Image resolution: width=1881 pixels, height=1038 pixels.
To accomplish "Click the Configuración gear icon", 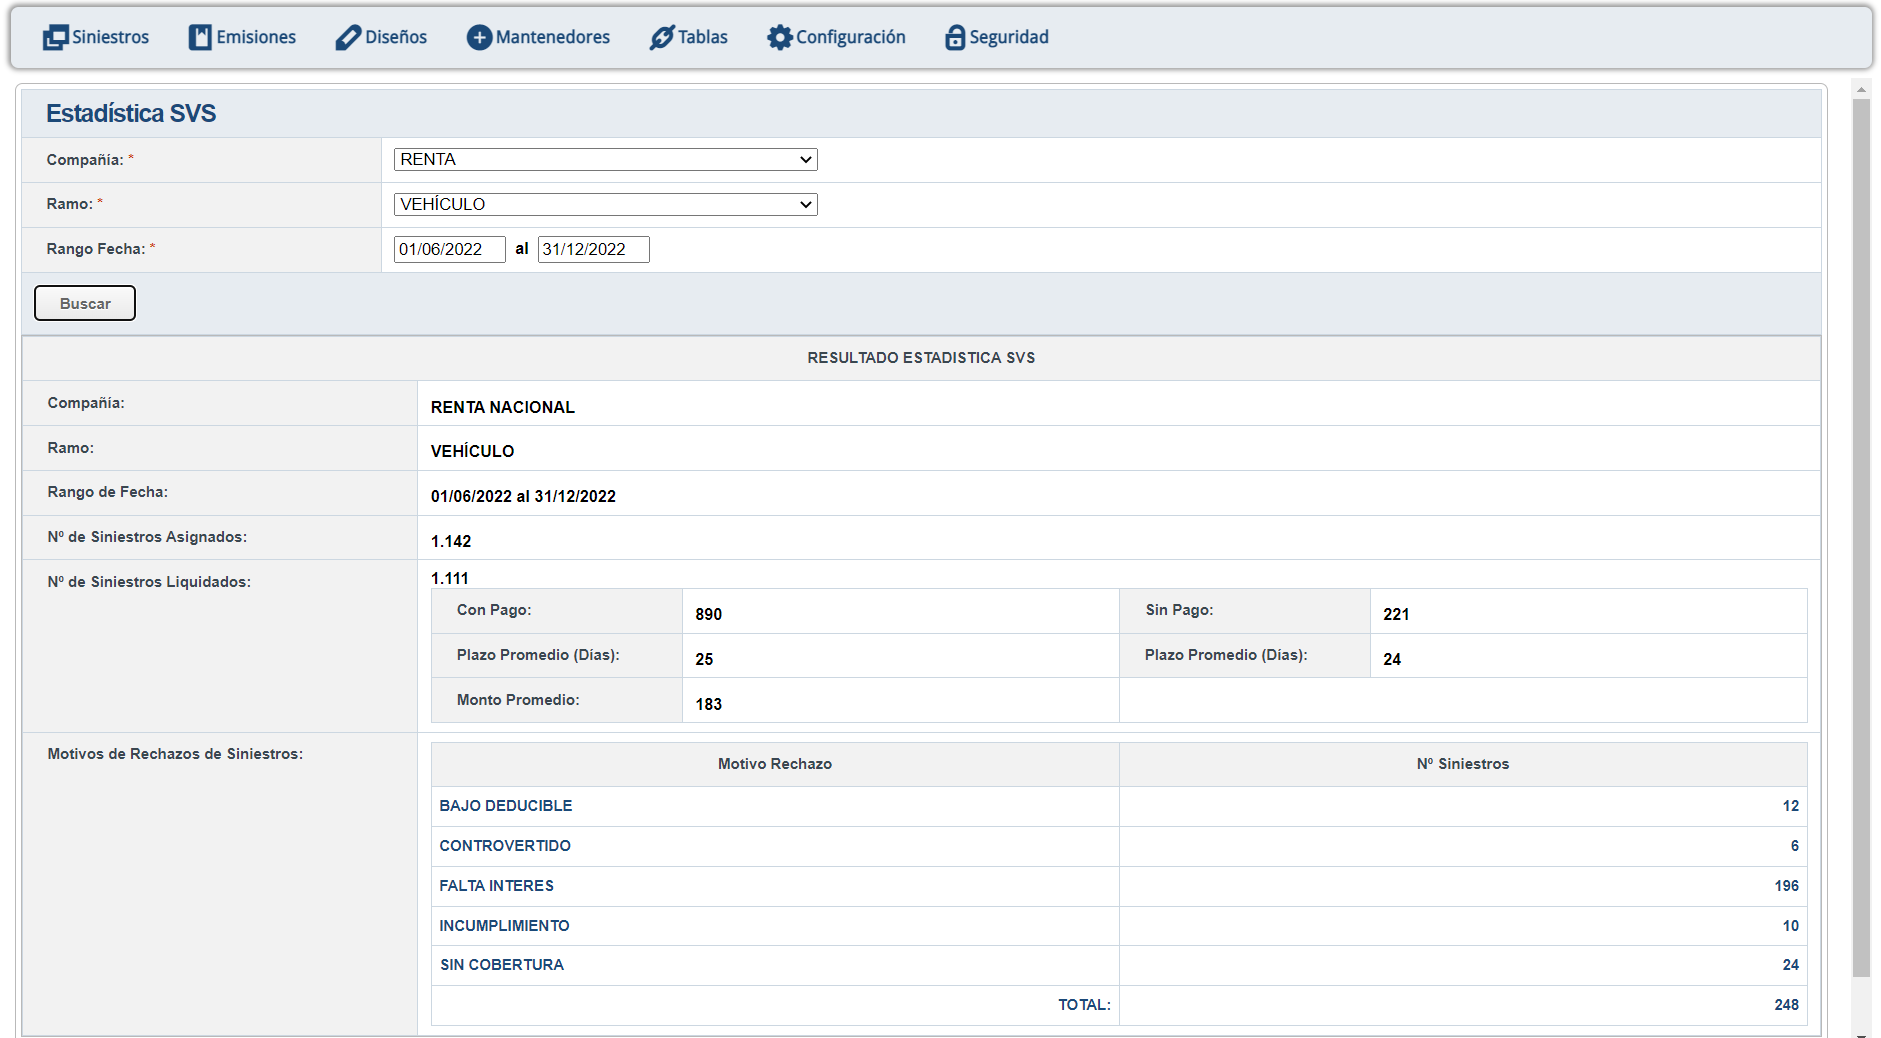I will [x=779, y=38].
